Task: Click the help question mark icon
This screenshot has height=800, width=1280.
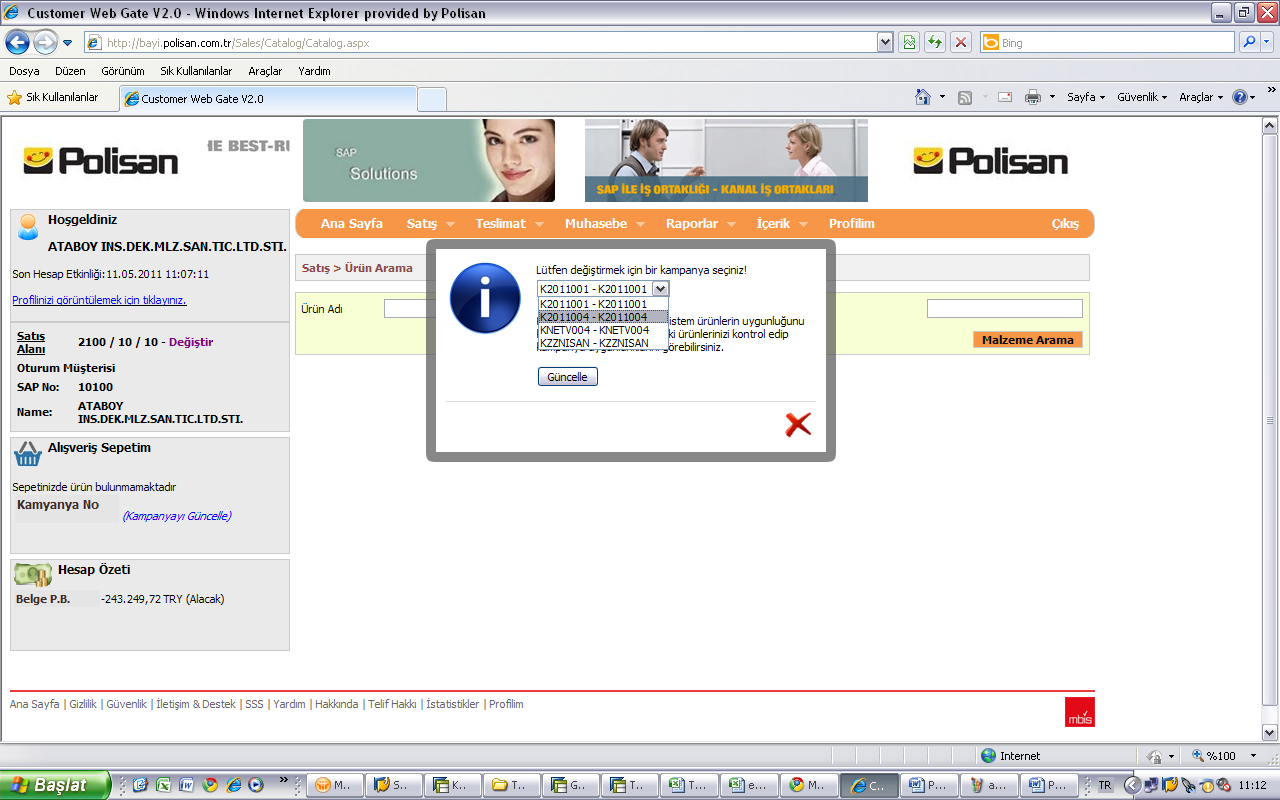Action: pos(1240,97)
